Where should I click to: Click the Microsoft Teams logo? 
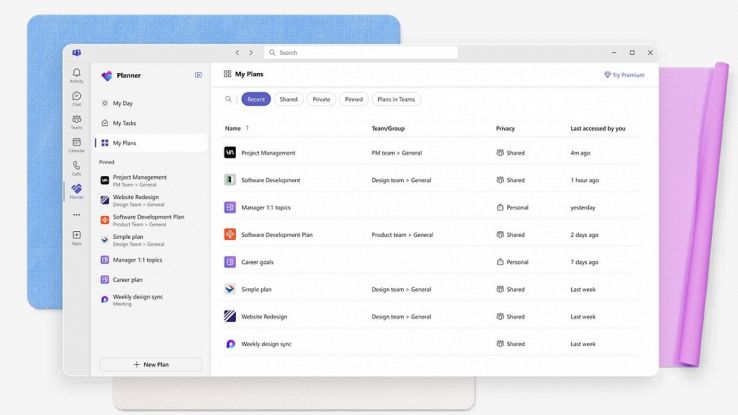point(77,53)
